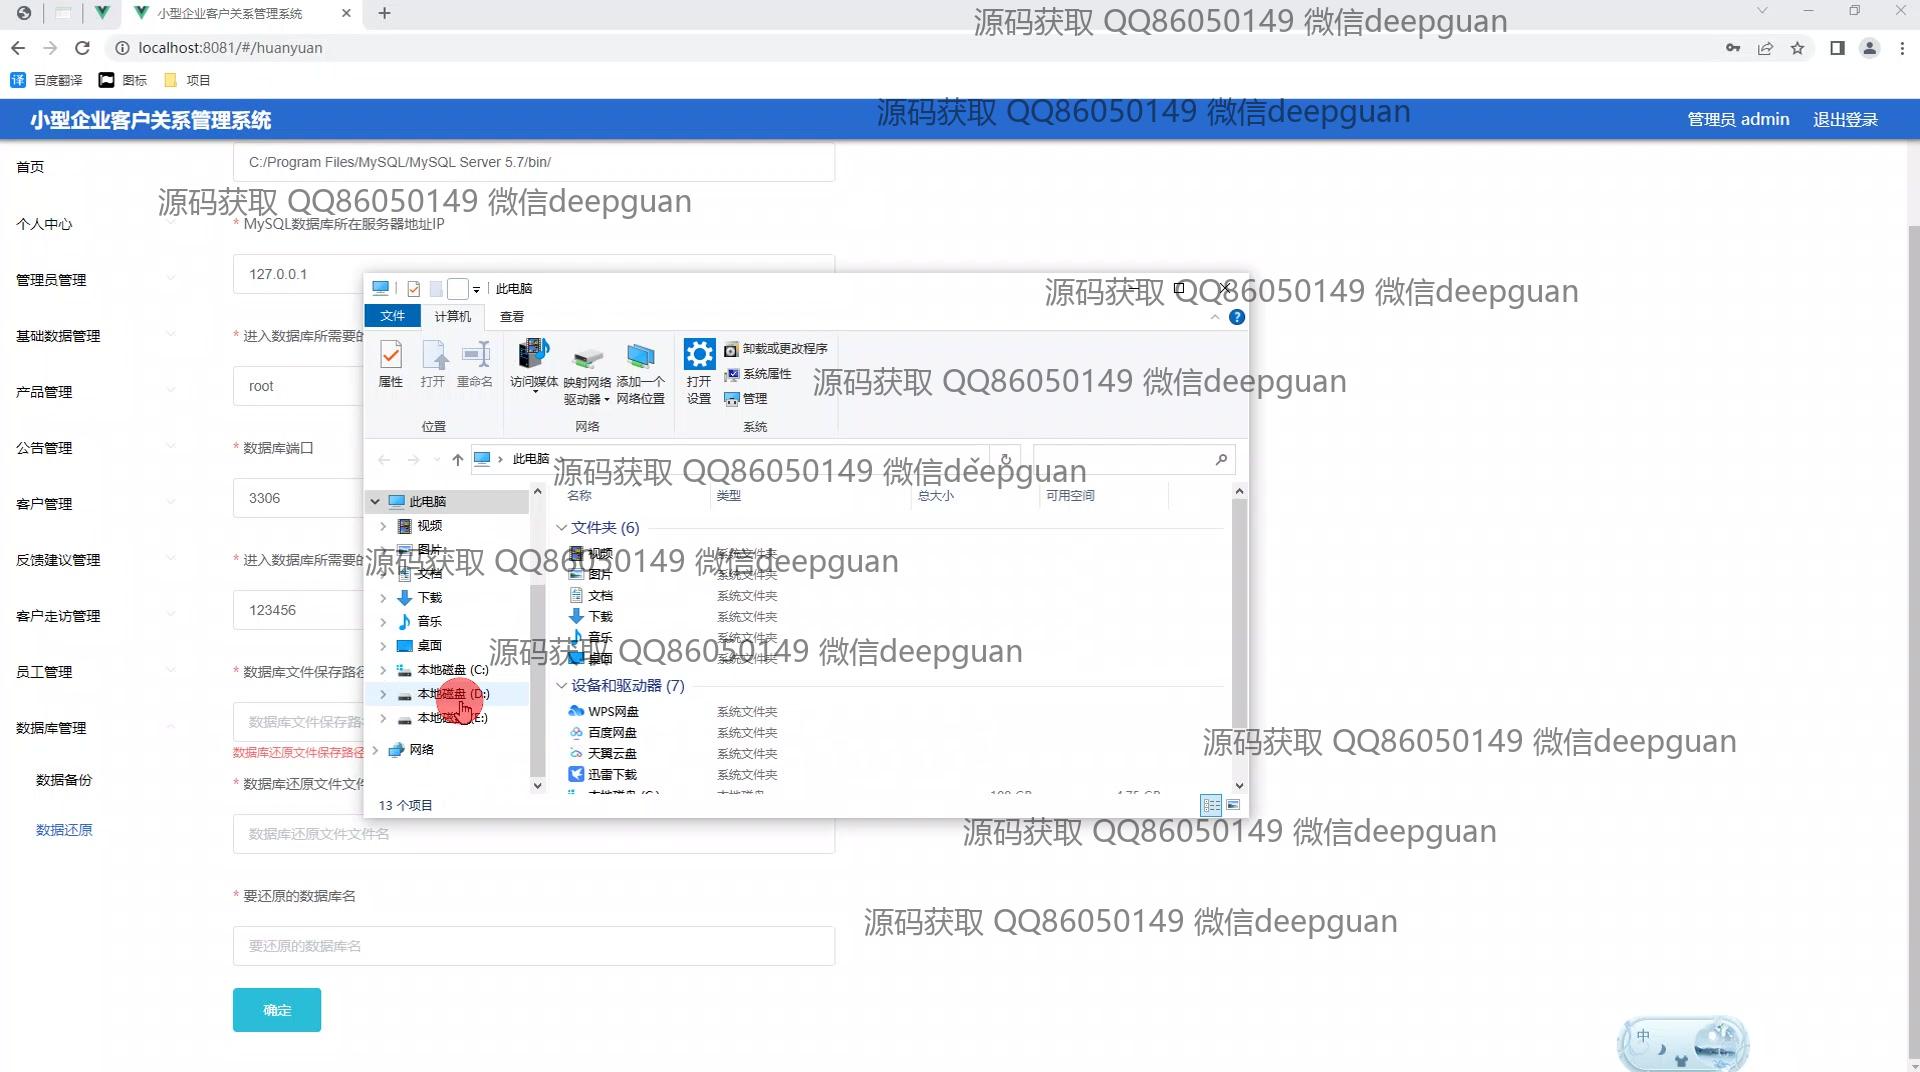Expand the 视频 tree node
This screenshot has width=1920, height=1072.
tap(383, 526)
